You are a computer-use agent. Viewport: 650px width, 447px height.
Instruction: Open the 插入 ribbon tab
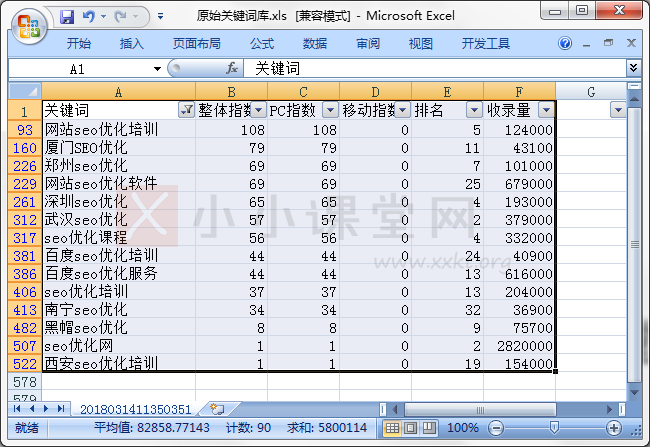[x=131, y=43]
